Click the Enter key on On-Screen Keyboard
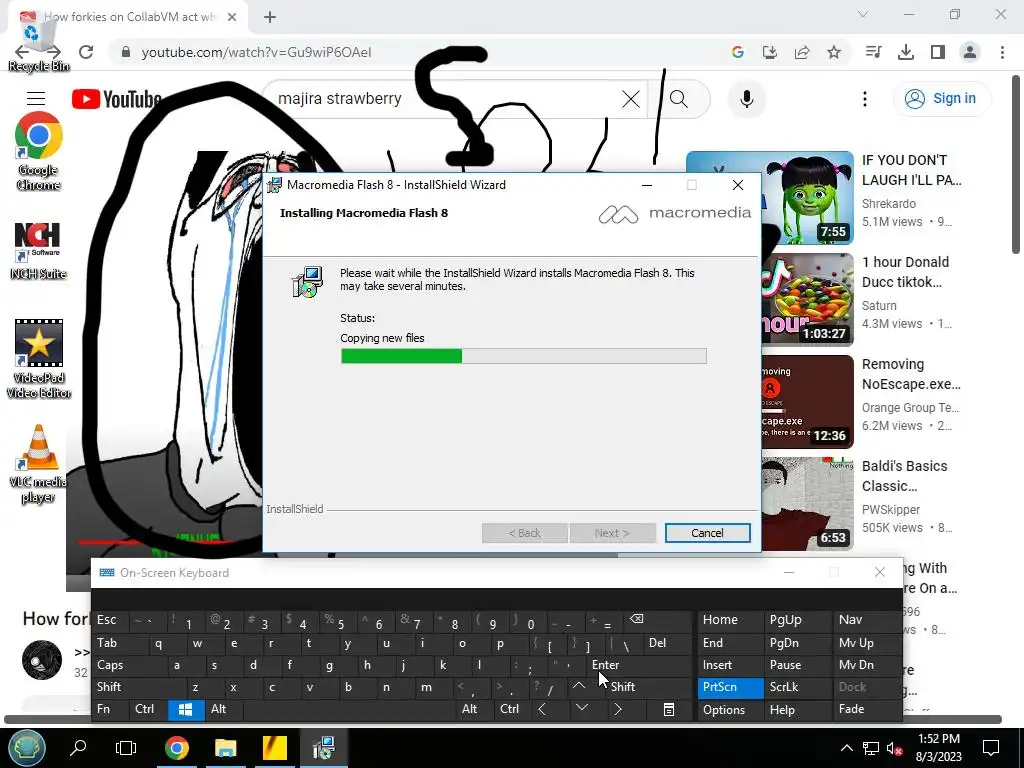 (x=638, y=665)
